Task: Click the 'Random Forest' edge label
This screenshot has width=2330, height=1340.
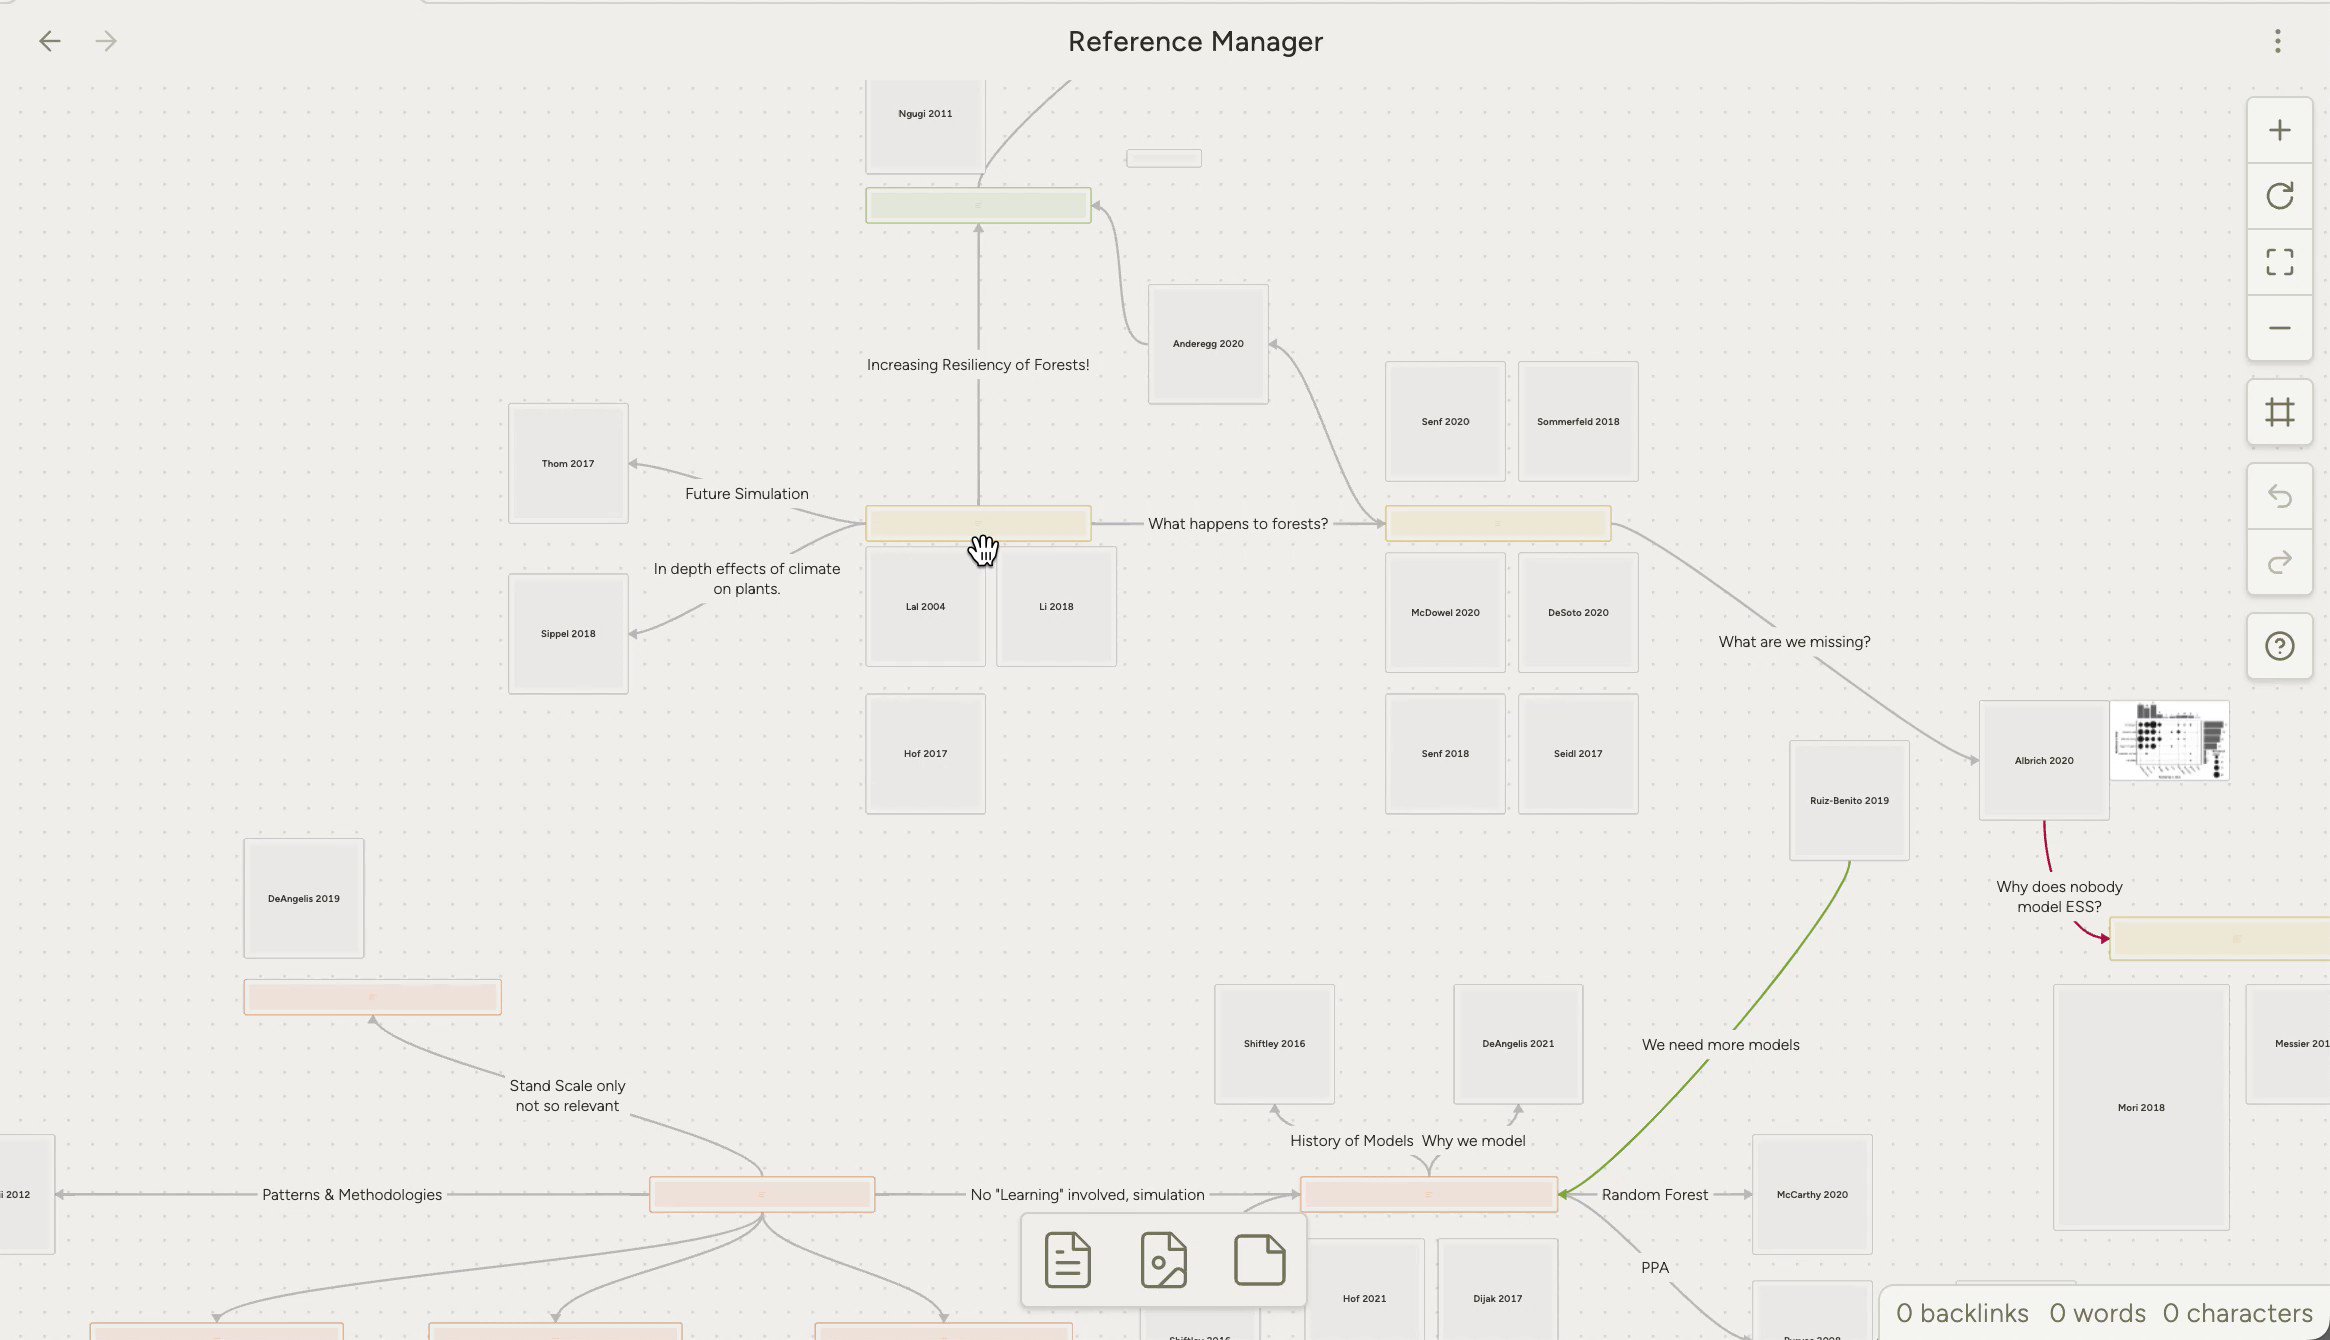Action: tap(1655, 1195)
